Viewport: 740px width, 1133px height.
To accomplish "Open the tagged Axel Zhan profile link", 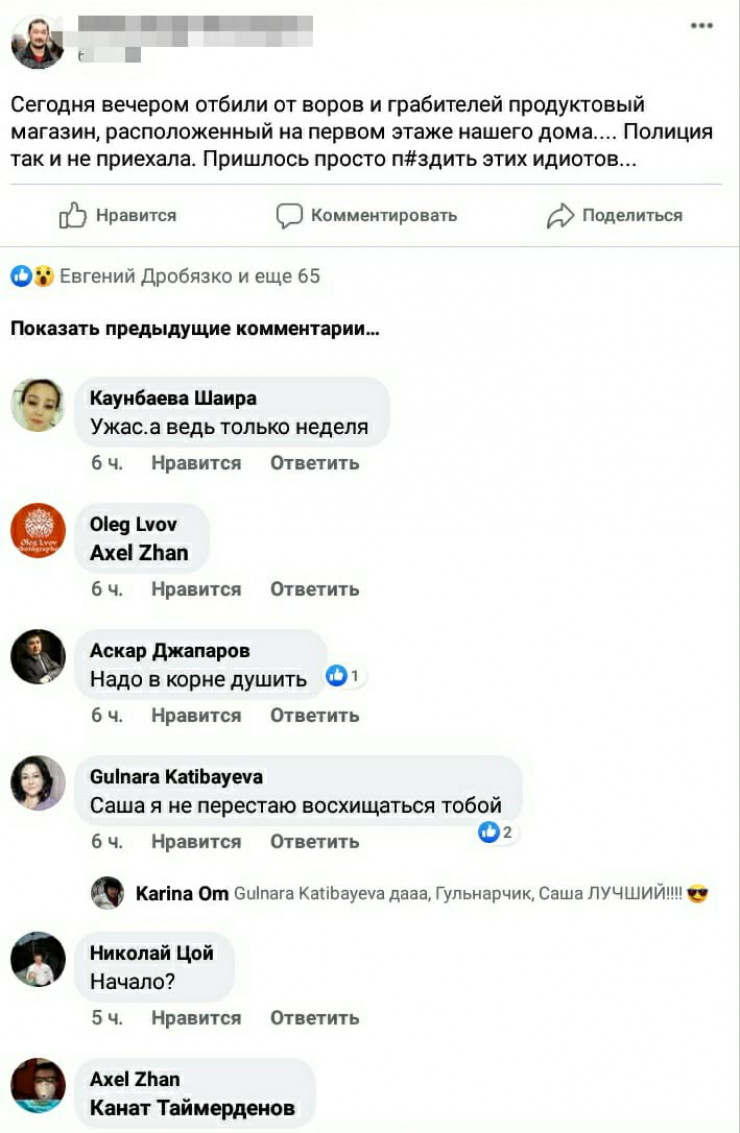I will (139, 553).
